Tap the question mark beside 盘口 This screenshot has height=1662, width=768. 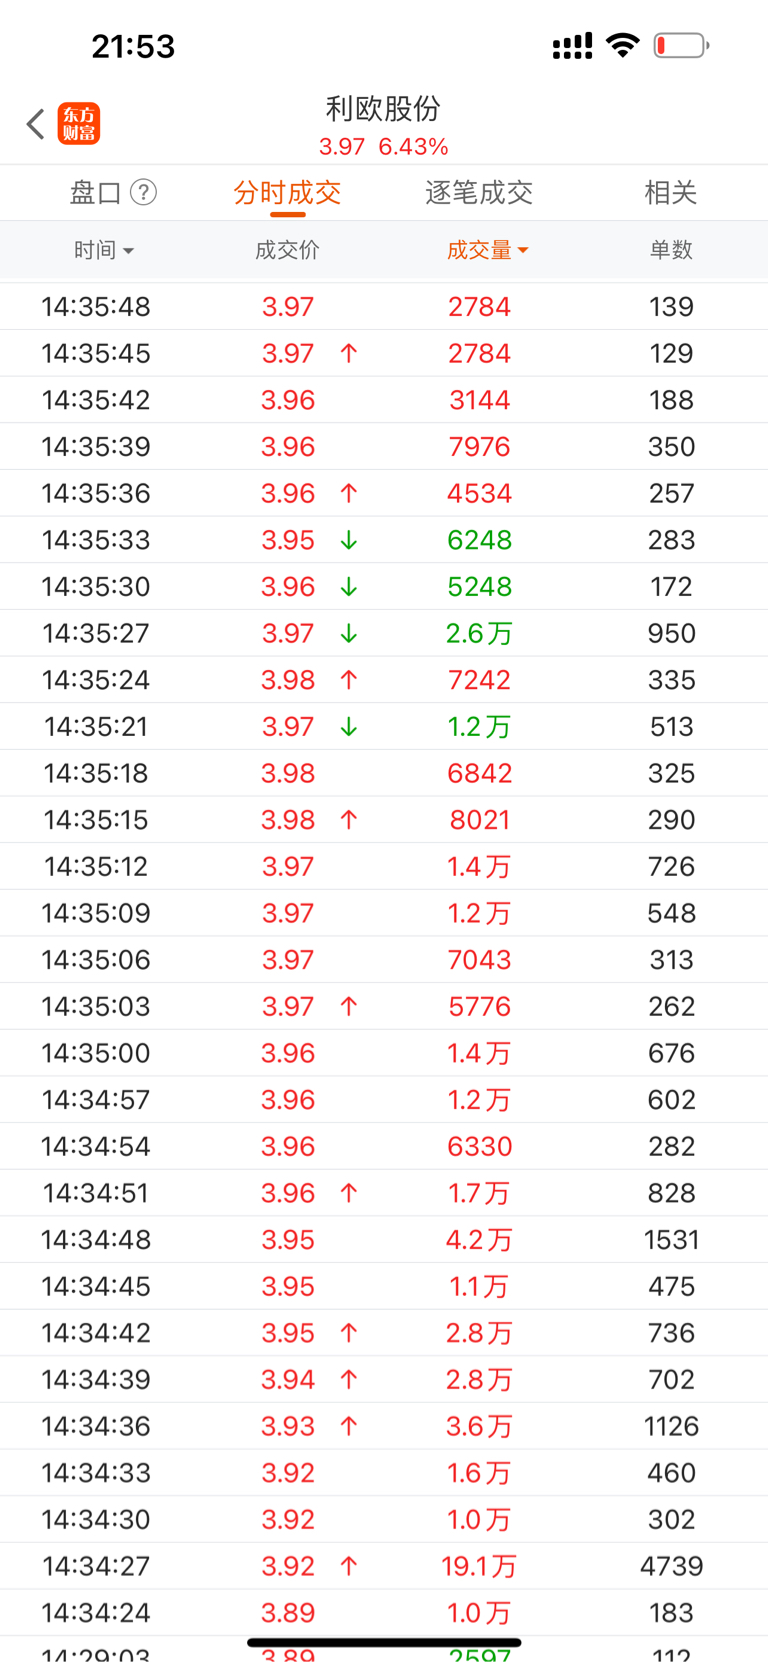[144, 192]
